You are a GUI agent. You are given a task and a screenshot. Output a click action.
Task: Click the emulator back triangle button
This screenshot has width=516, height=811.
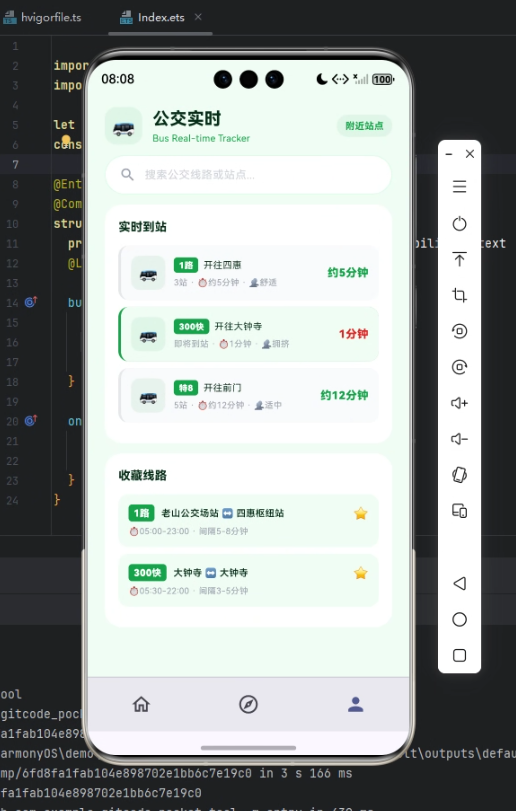(459, 583)
